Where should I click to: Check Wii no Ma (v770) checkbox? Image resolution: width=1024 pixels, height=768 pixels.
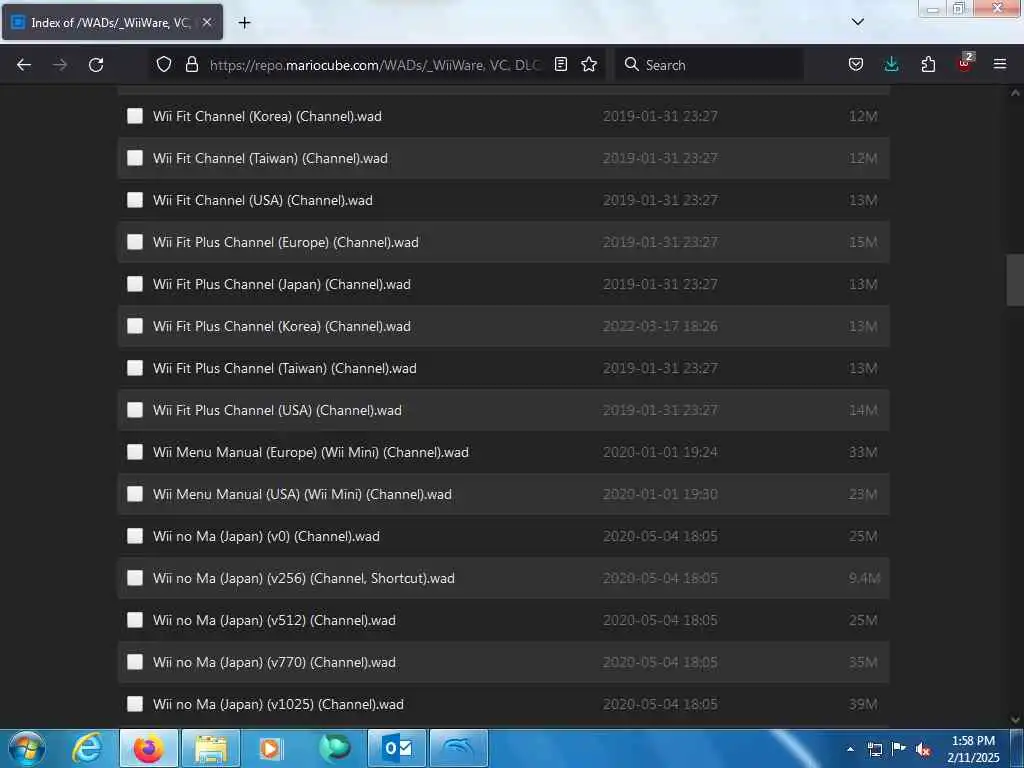[135, 662]
